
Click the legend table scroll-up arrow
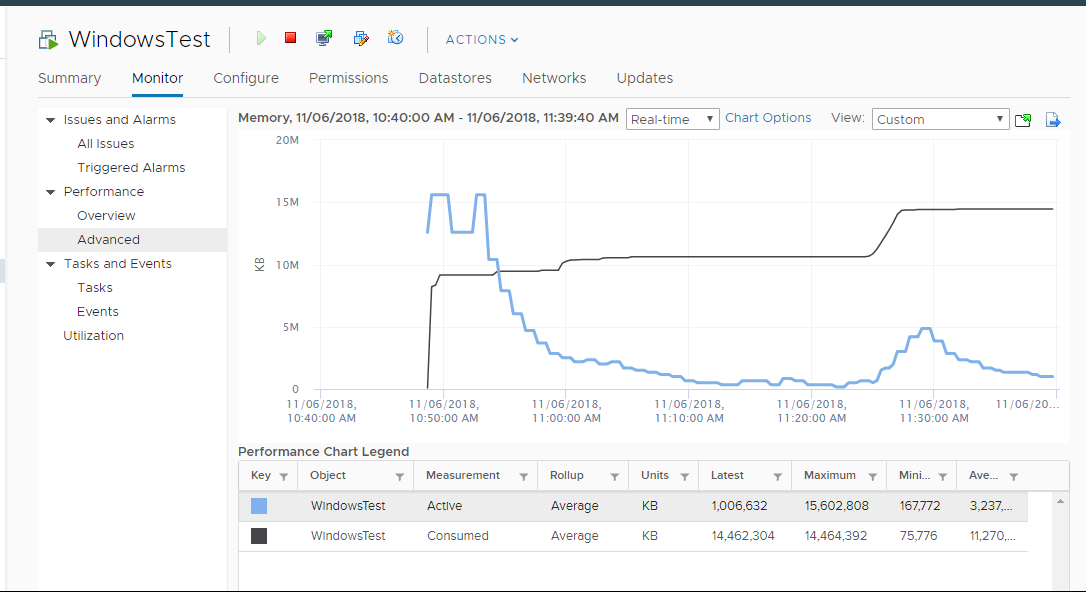click(x=1060, y=501)
